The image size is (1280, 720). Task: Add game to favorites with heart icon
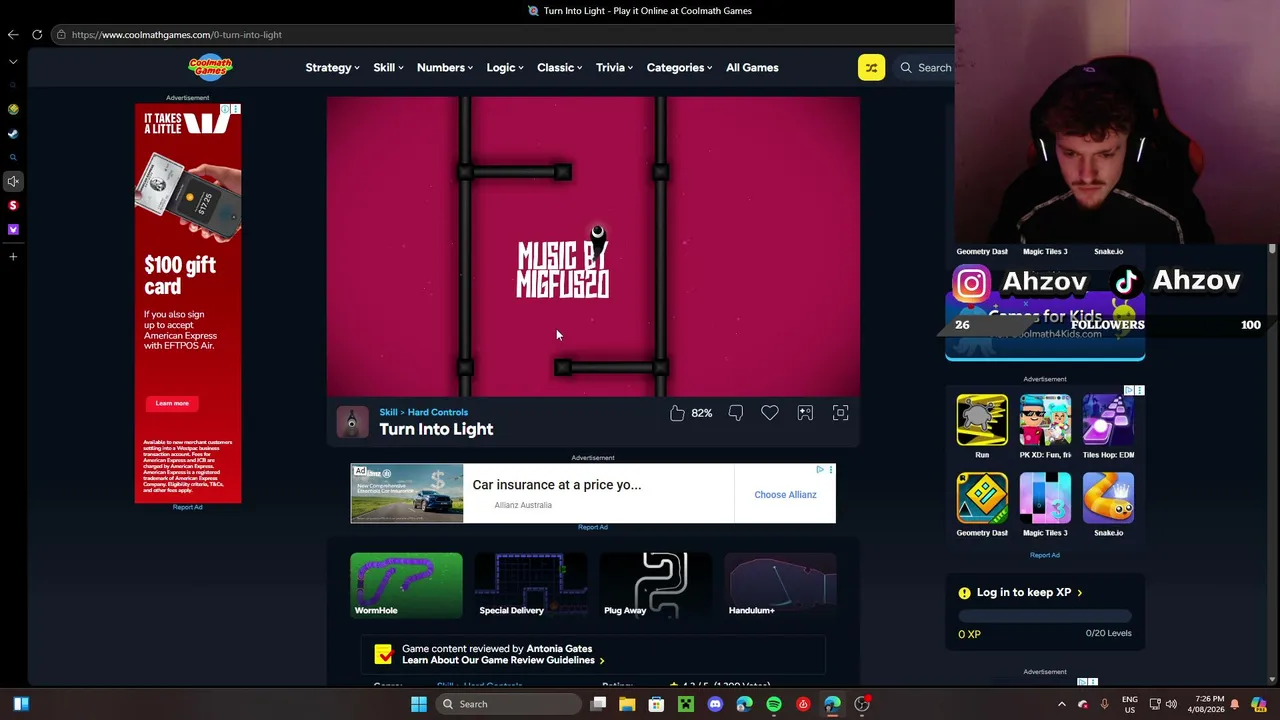click(770, 413)
